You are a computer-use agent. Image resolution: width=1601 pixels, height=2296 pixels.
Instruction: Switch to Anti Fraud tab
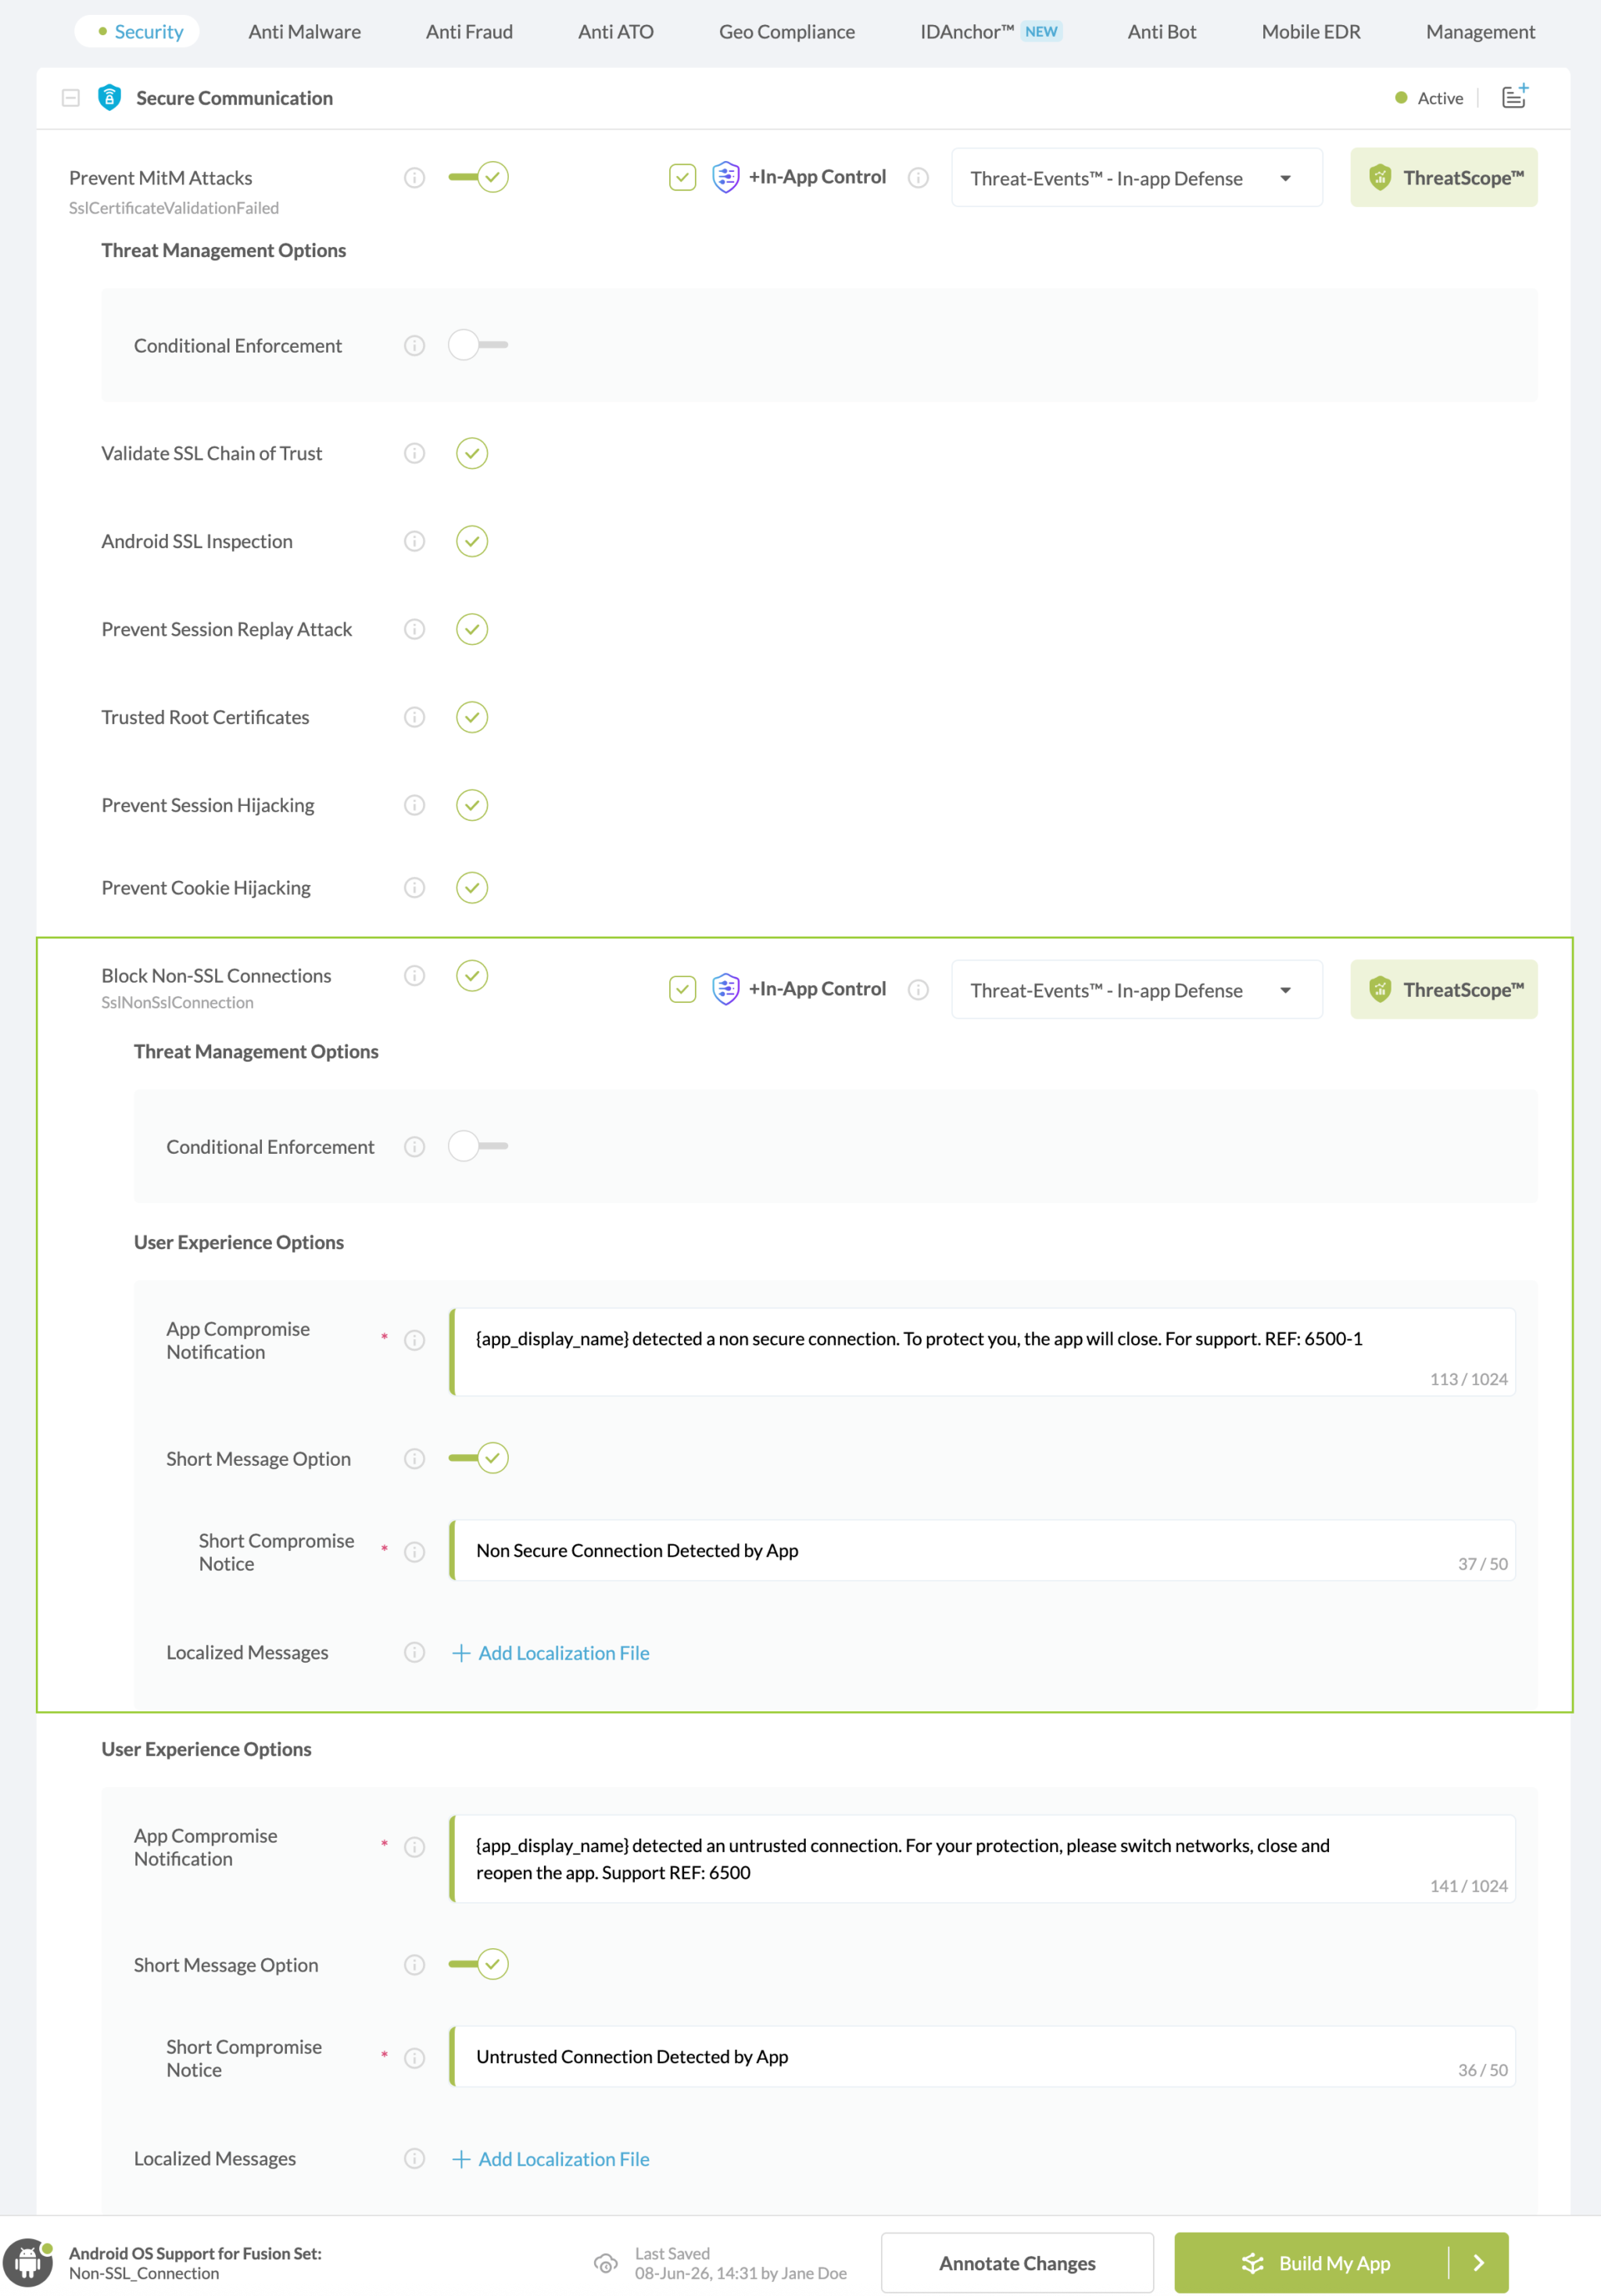click(469, 31)
